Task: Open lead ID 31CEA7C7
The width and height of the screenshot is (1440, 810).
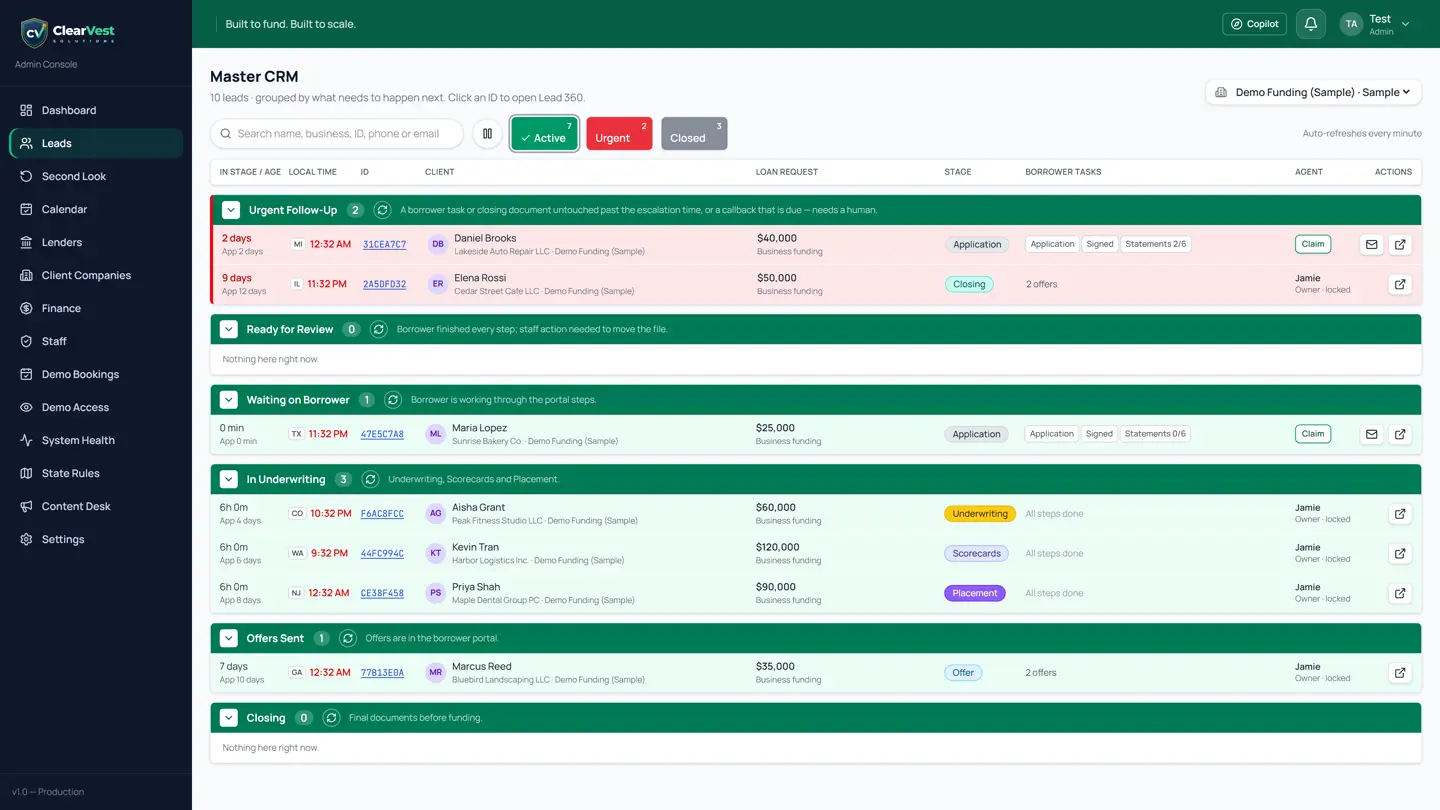Action: click(384, 244)
